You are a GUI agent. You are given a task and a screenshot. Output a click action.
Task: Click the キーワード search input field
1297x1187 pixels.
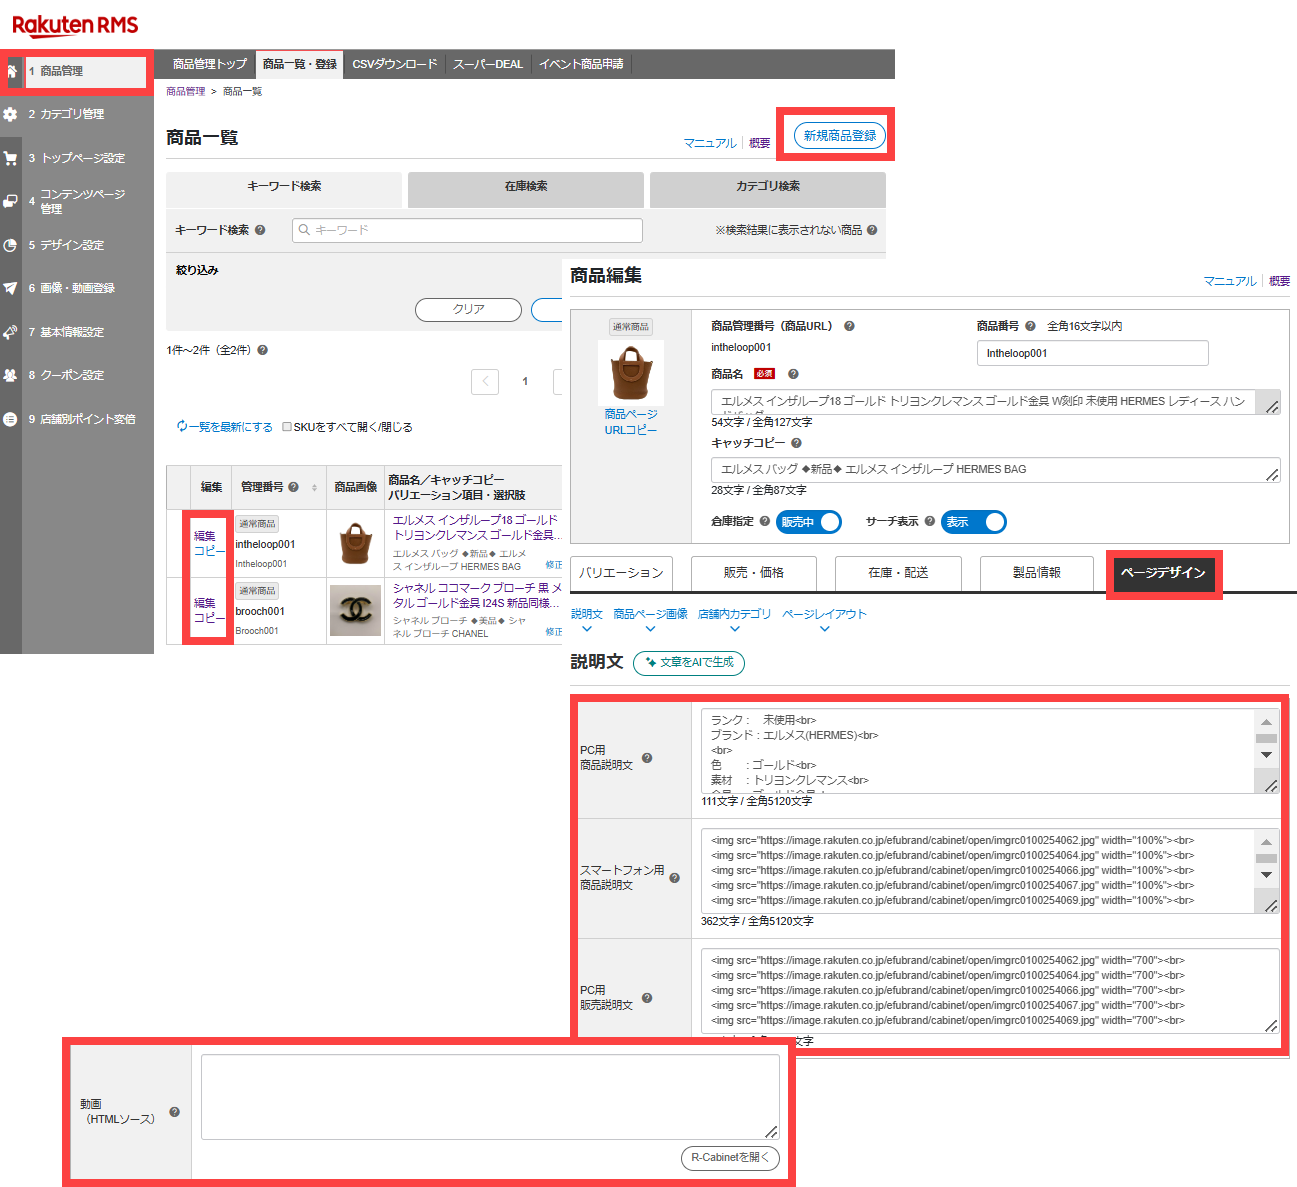(x=467, y=230)
